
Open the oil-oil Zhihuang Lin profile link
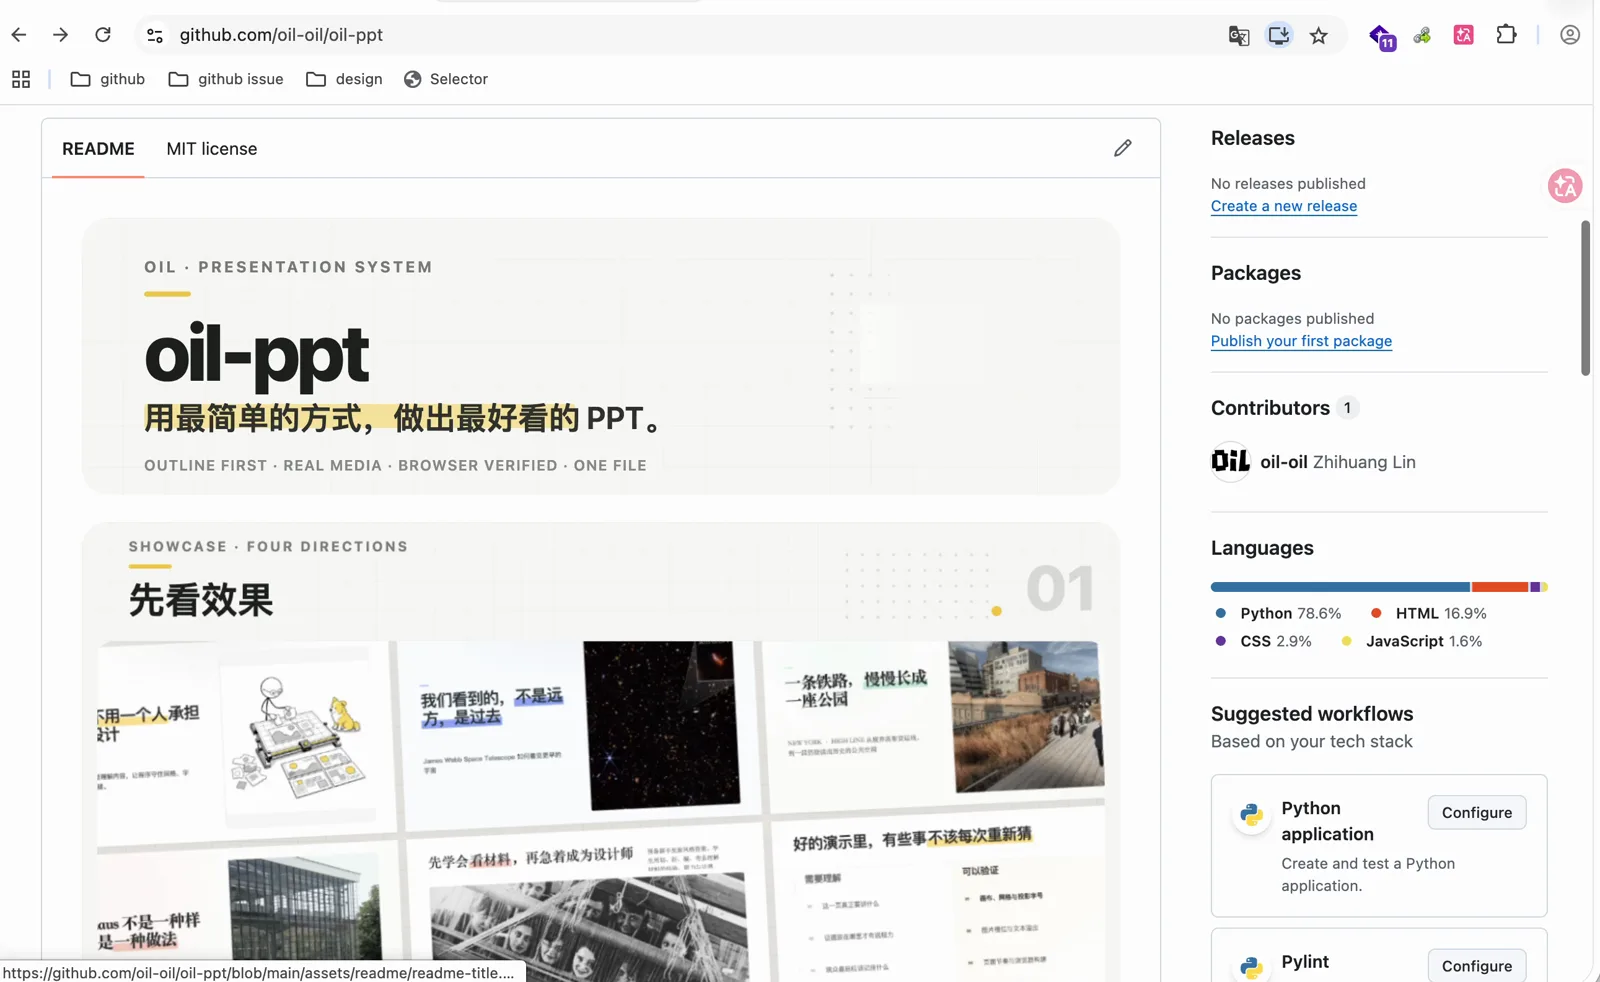(x=1338, y=462)
